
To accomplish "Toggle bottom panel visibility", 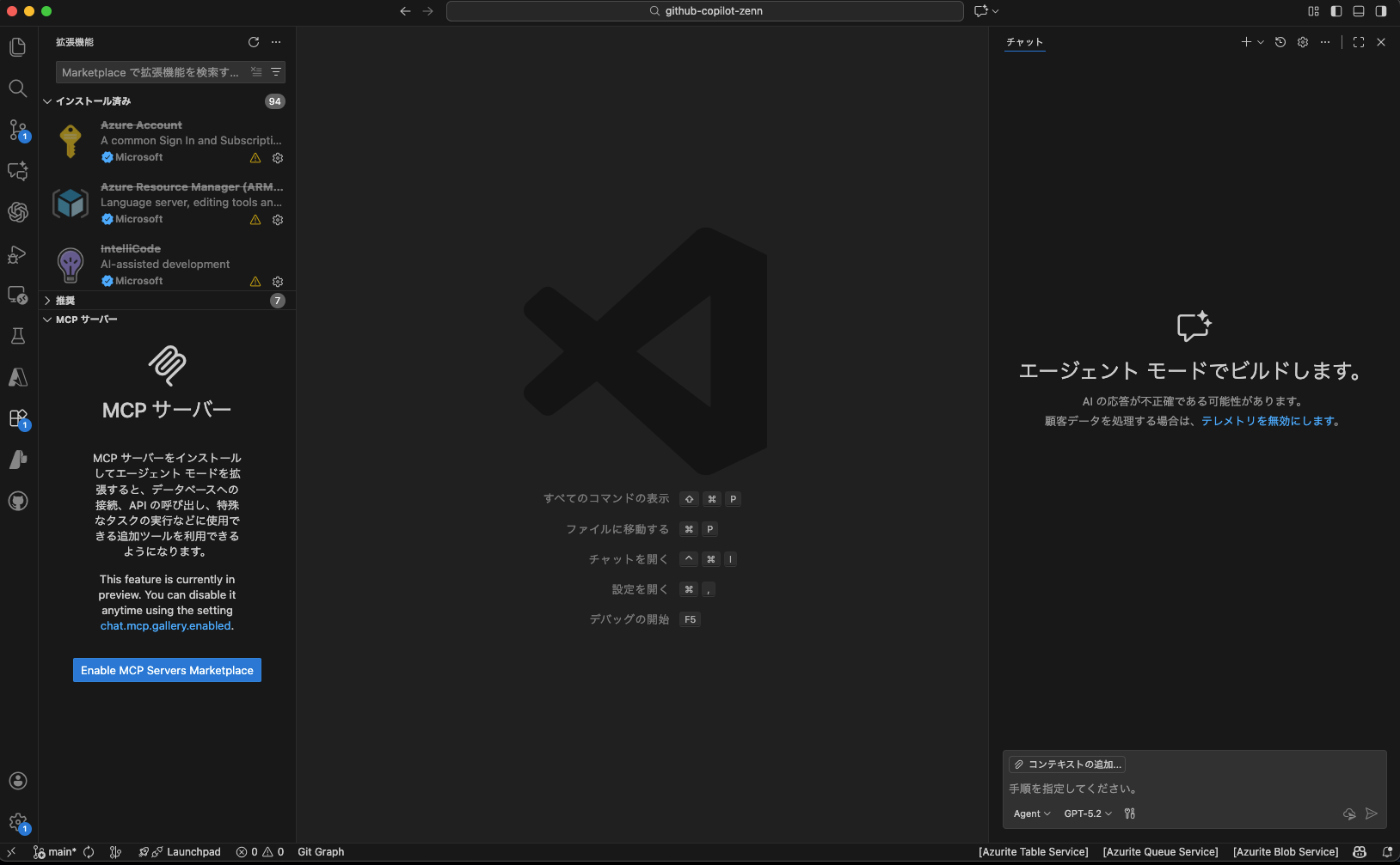I will point(1358,11).
